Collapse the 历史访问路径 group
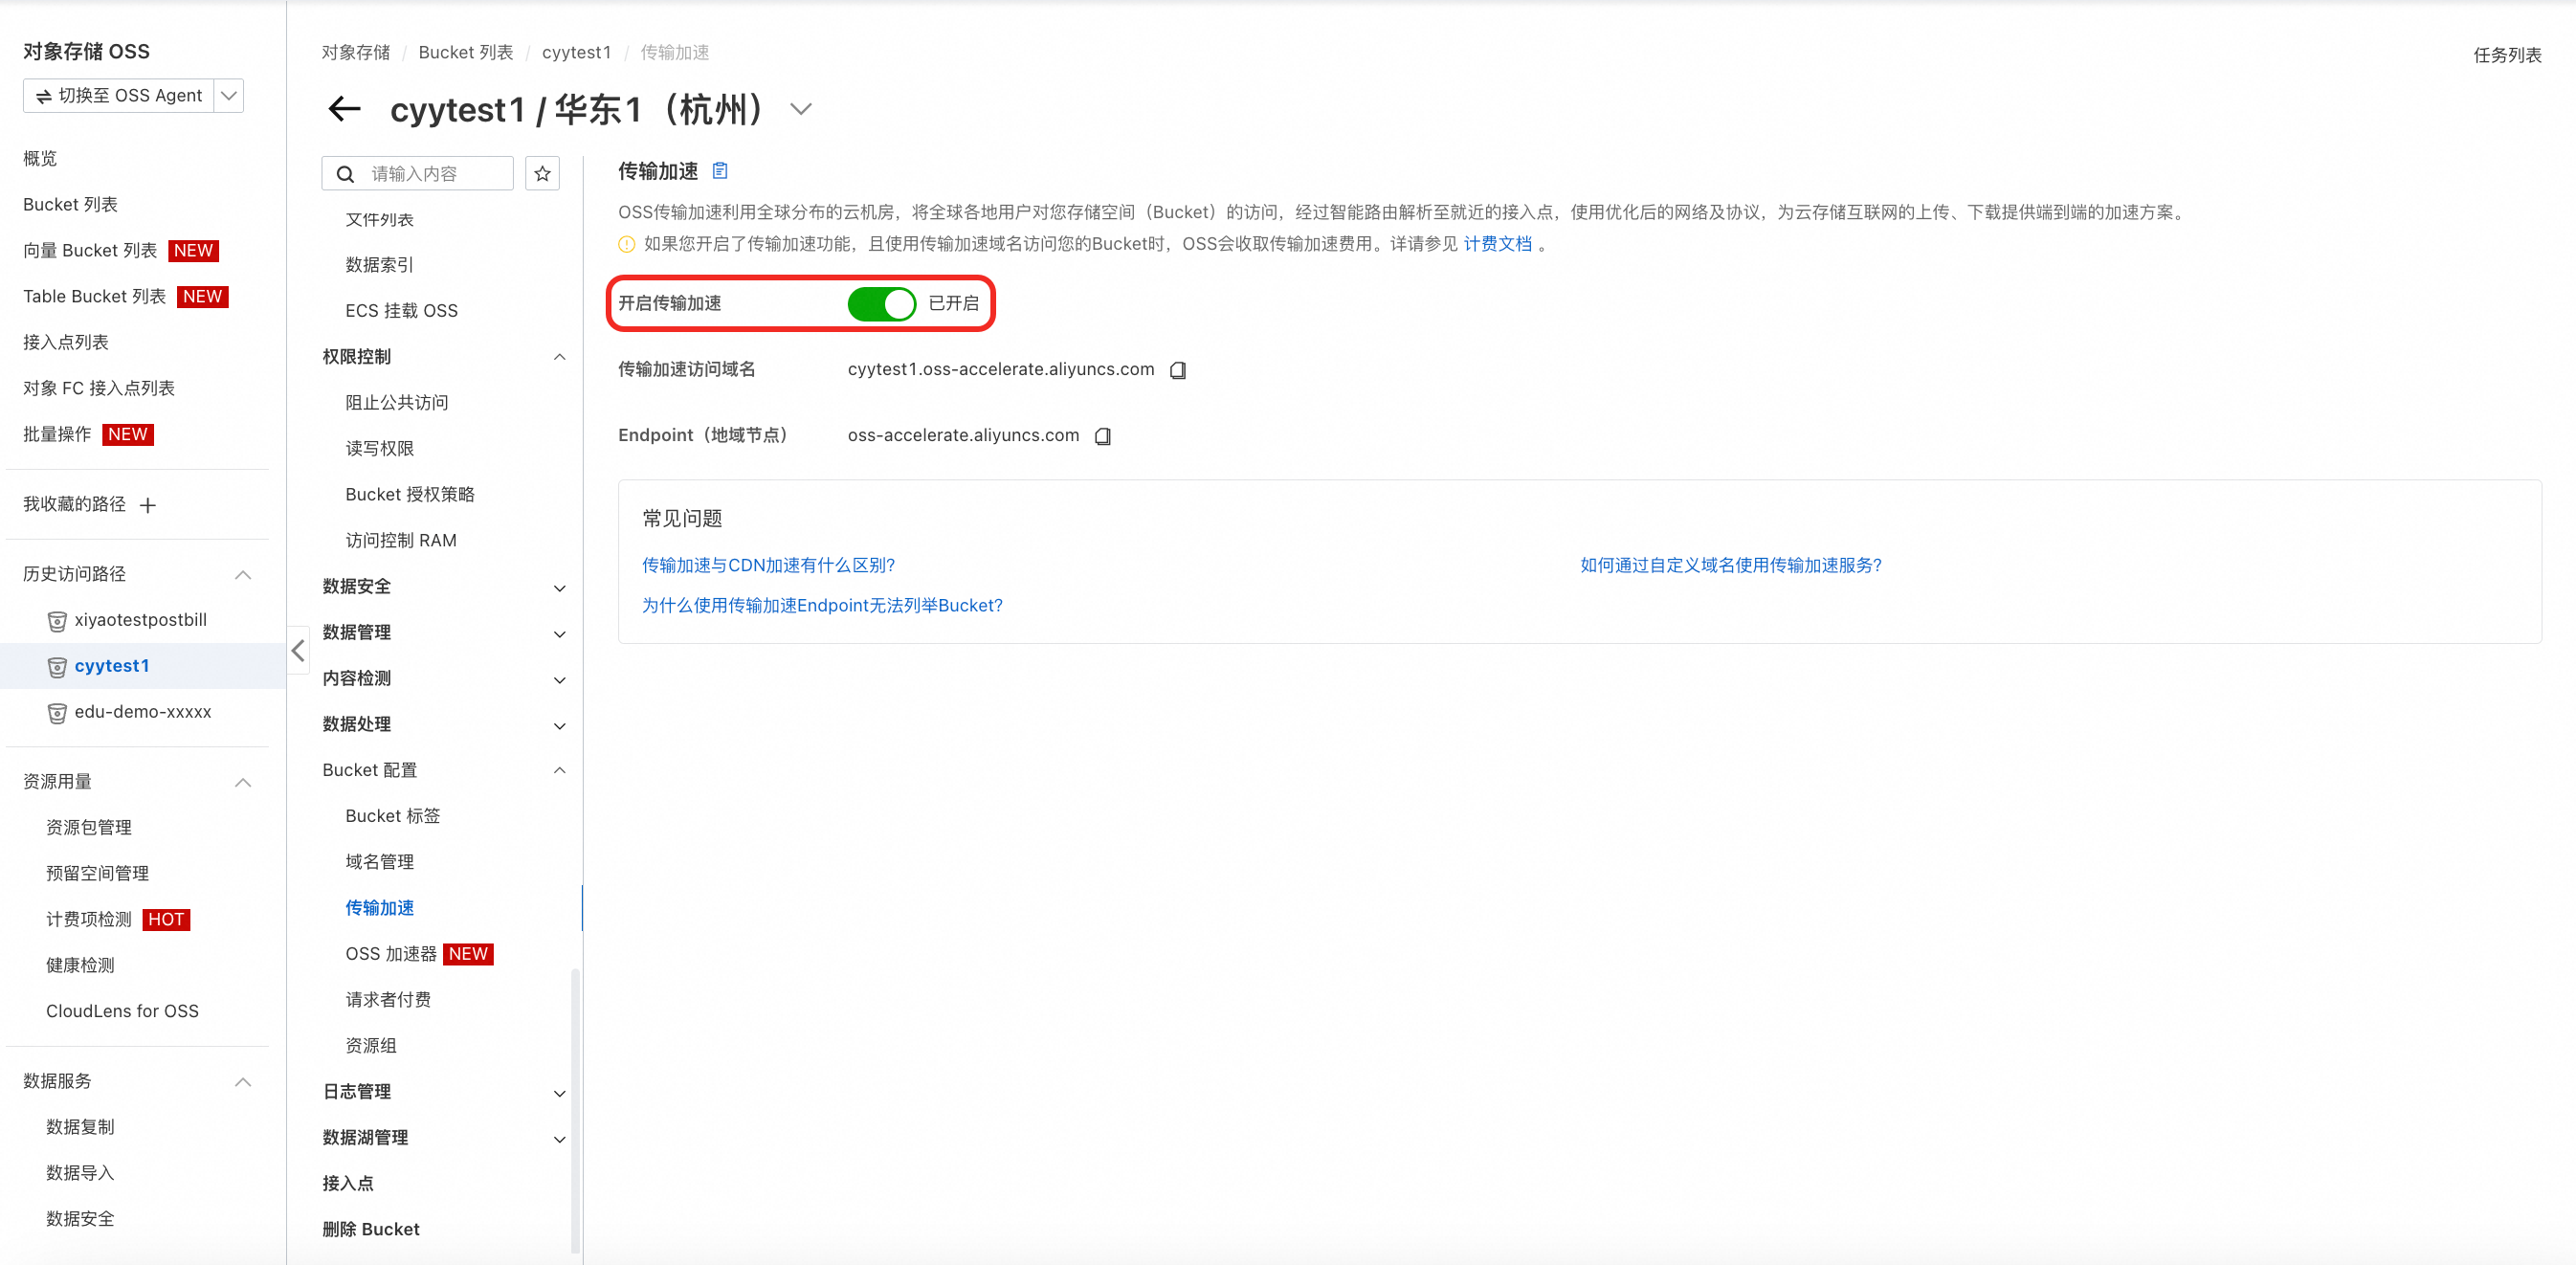2576x1265 pixels. pyautogui.click(x=243, y=574)
